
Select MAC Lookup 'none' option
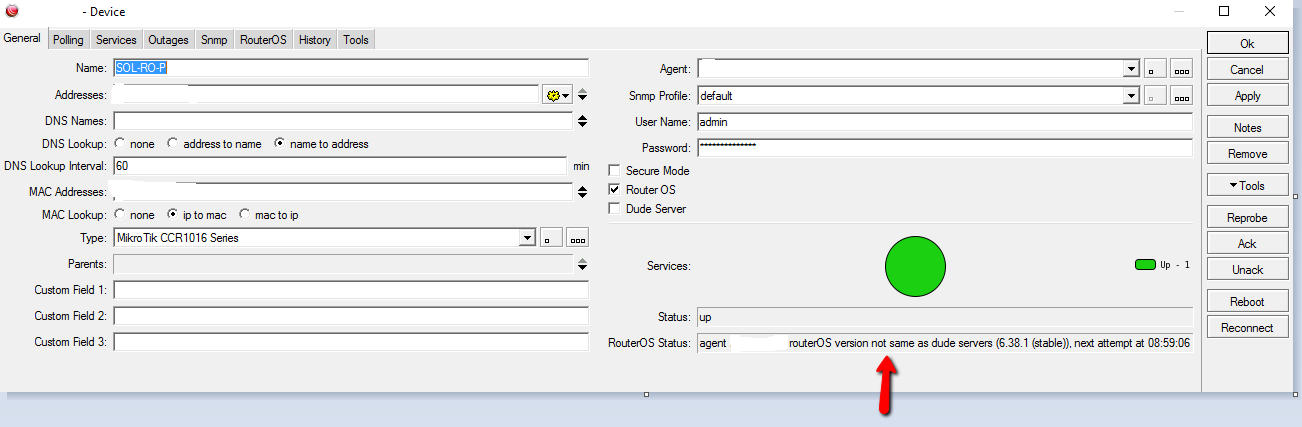(120, 215)
